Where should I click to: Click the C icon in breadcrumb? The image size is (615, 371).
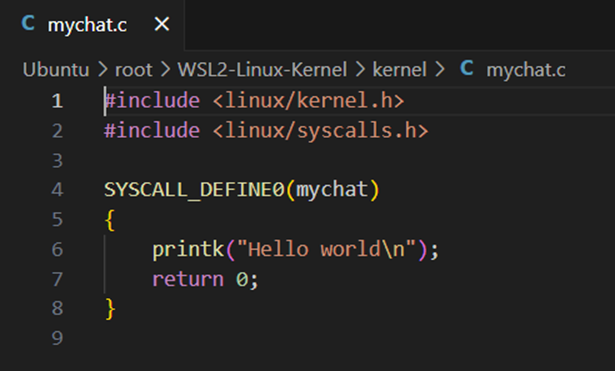(x=467, y=68)
